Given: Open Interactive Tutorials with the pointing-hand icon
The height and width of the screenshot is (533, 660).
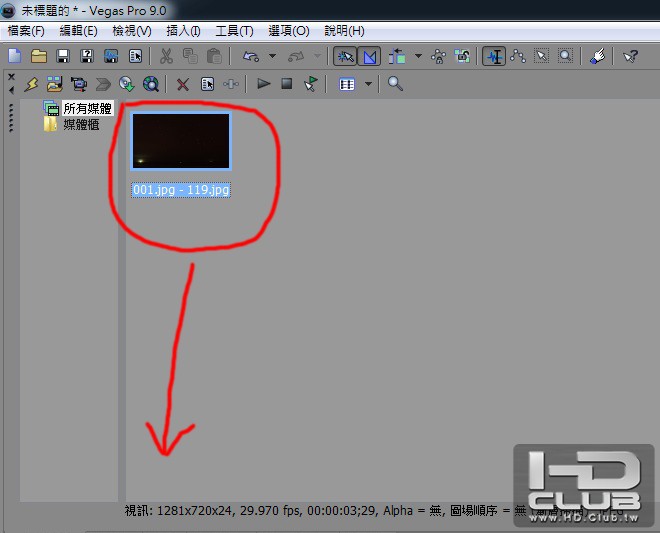Looking at the screenshot, I should click(597, 56).
